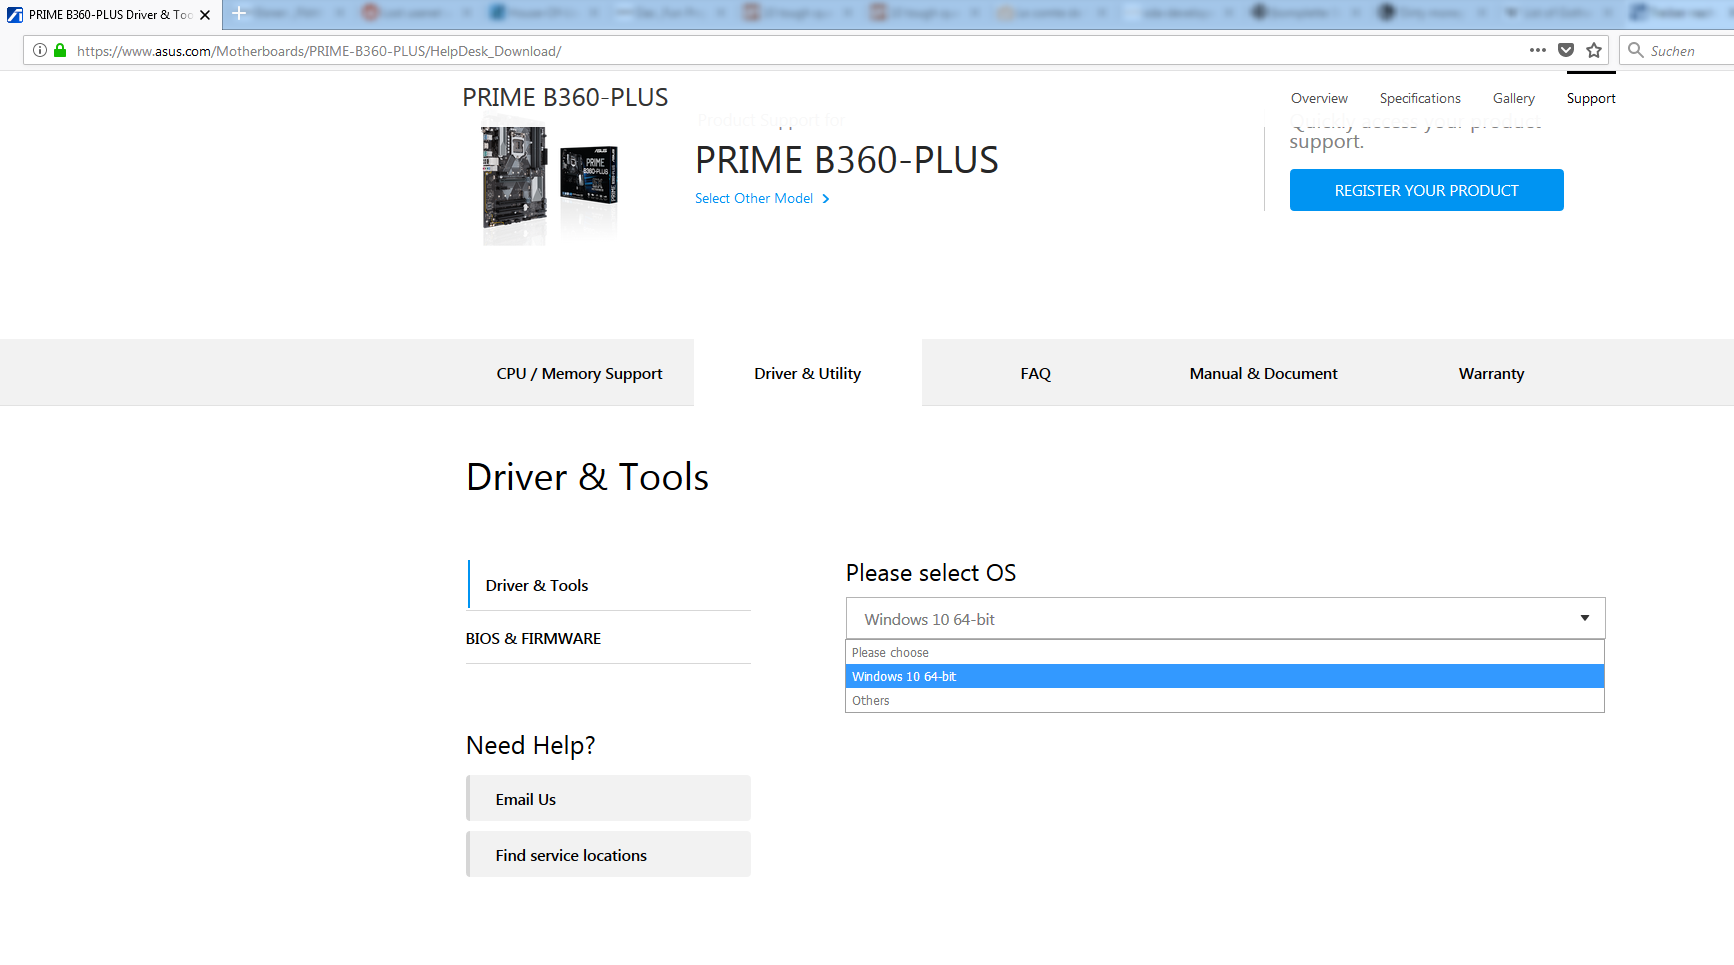This screenshot has height=965, width=1734.
Task: Open the Manual & Document tab
Action: (x=1263, y=373)
